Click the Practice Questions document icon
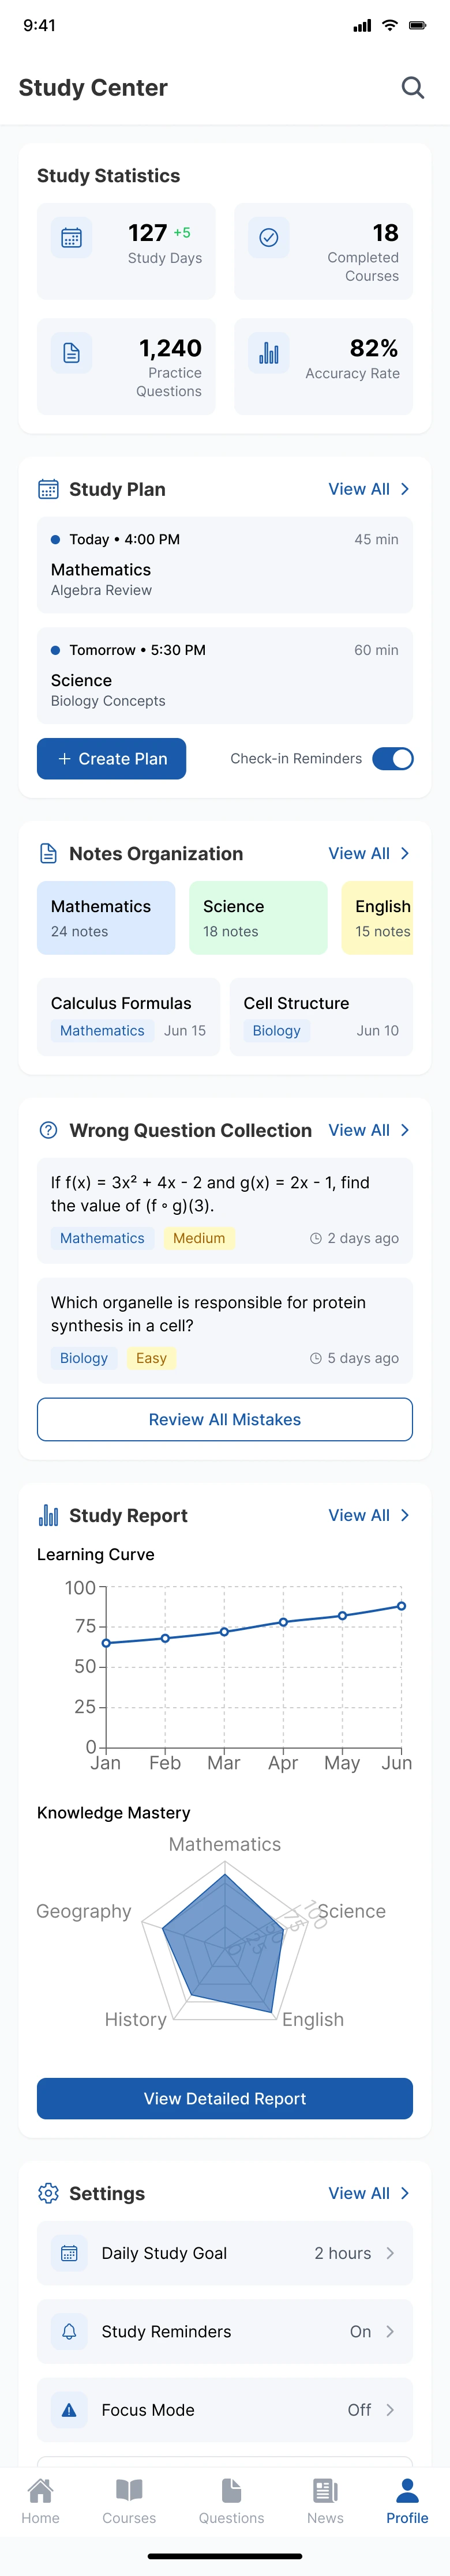Viewport: 450px width, 2576px height. tap(71, 353)
